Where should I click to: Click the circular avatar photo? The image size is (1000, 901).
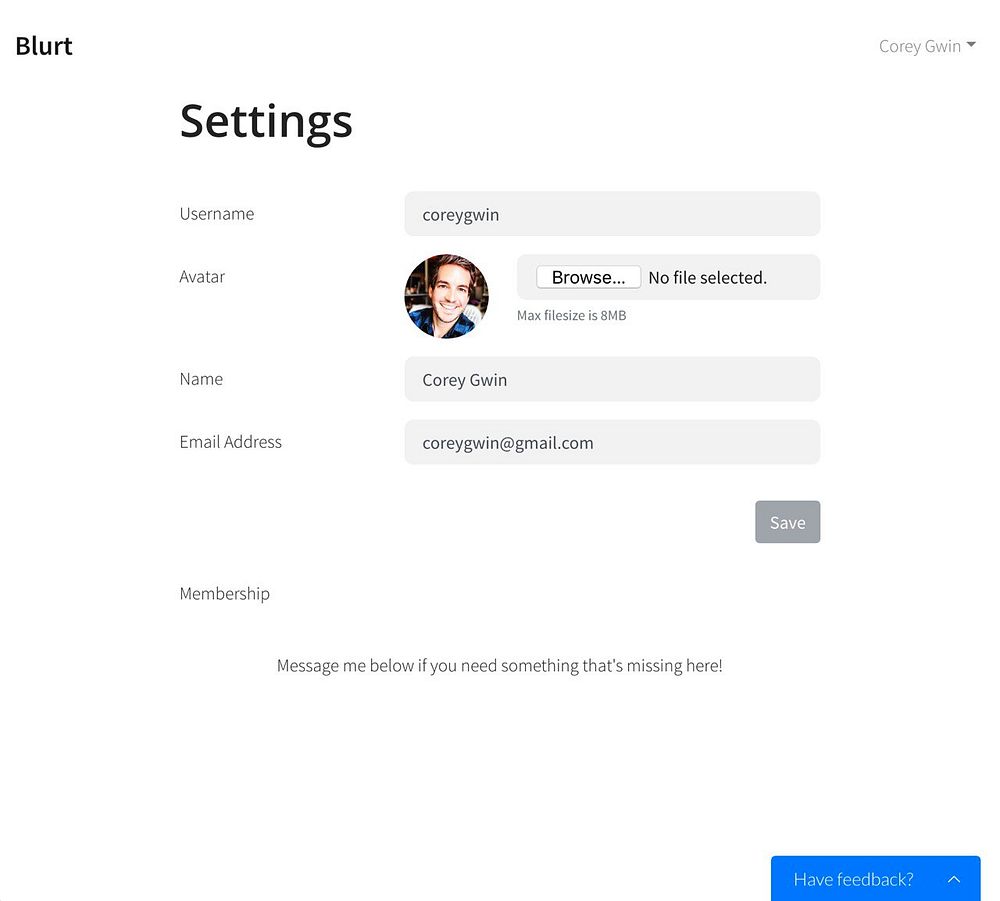point(446,297)
